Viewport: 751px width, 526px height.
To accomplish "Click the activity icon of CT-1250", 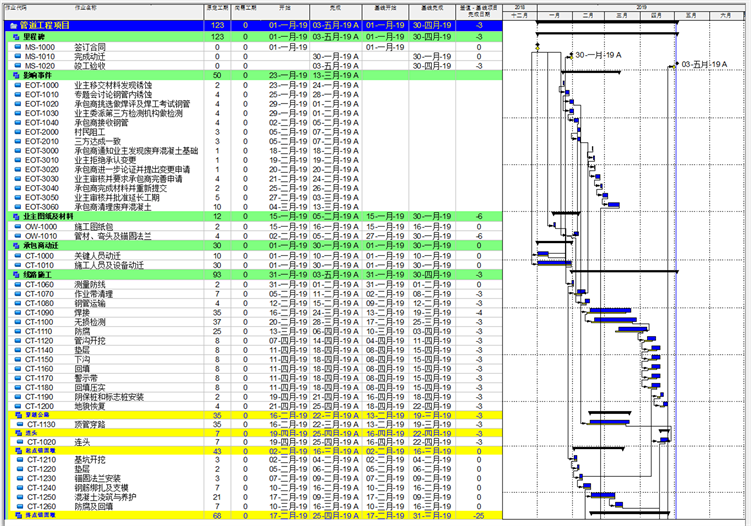I will [x=17, y=497].
